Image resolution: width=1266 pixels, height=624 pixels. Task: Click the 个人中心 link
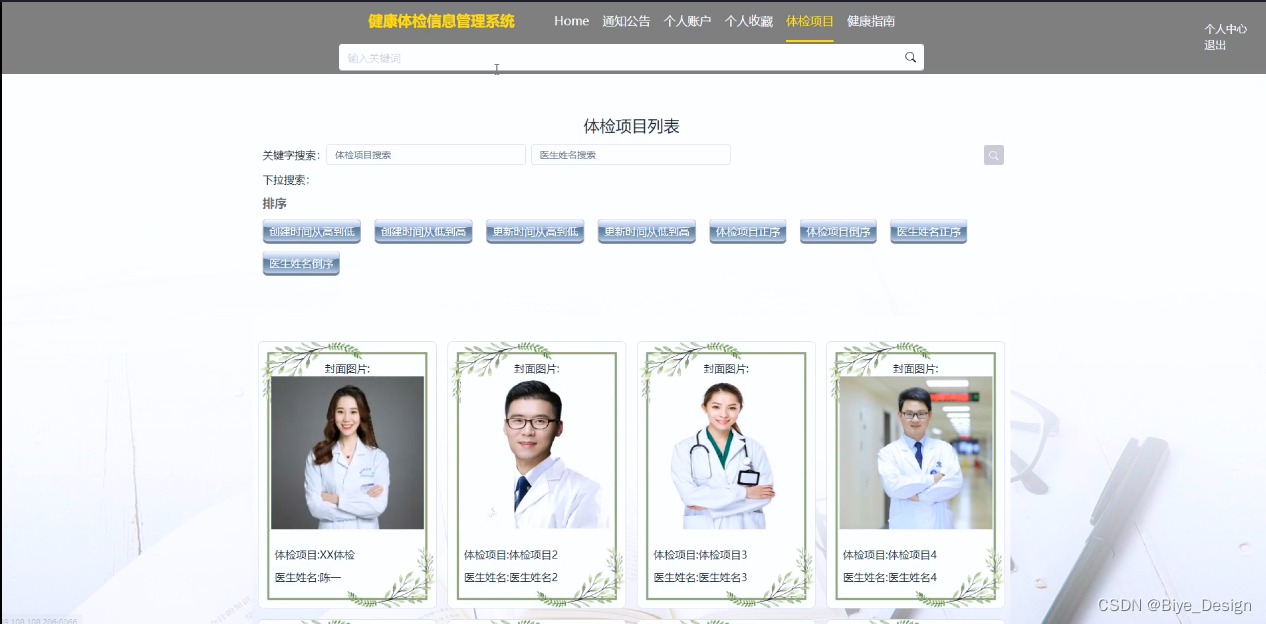(x=1225, y=29)
